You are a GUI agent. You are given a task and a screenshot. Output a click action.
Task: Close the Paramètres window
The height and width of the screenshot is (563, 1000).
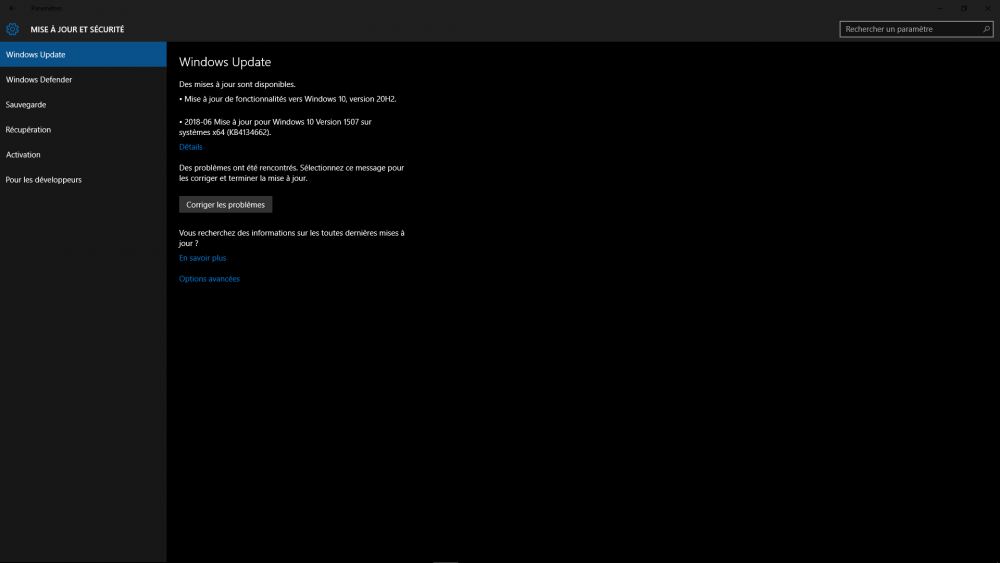point(988,8)
